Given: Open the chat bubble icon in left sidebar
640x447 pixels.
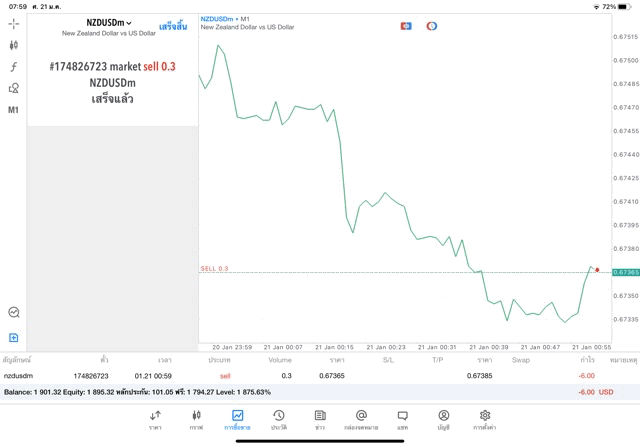Looking at the screenshot, I should click(13, 313).
